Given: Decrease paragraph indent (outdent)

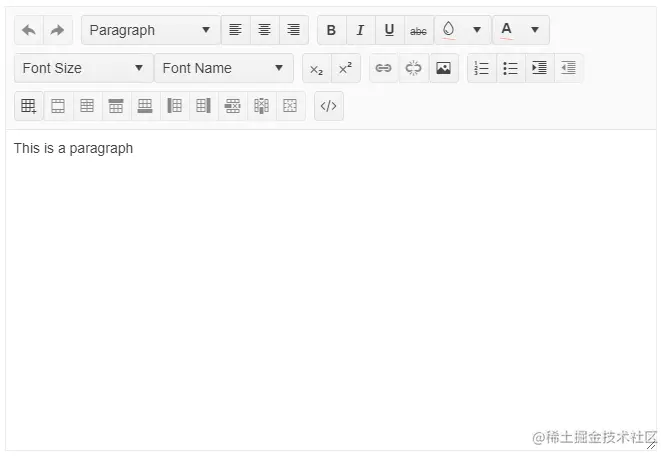Looking at the screenshot, I should [569, 68].
